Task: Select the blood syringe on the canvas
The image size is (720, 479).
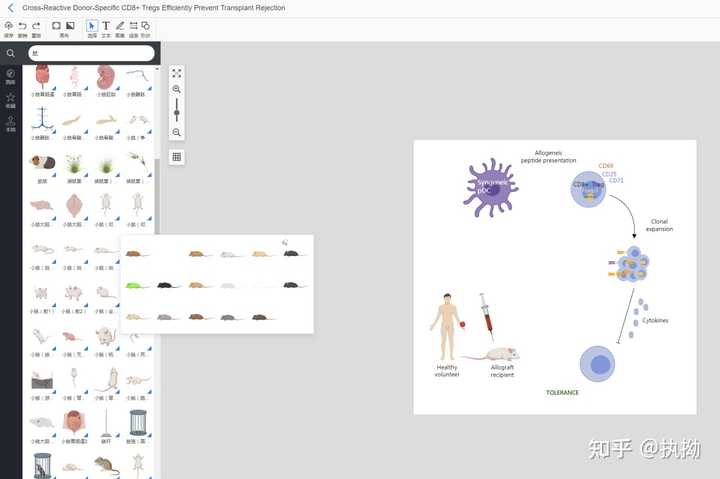Action: [486, 317]
